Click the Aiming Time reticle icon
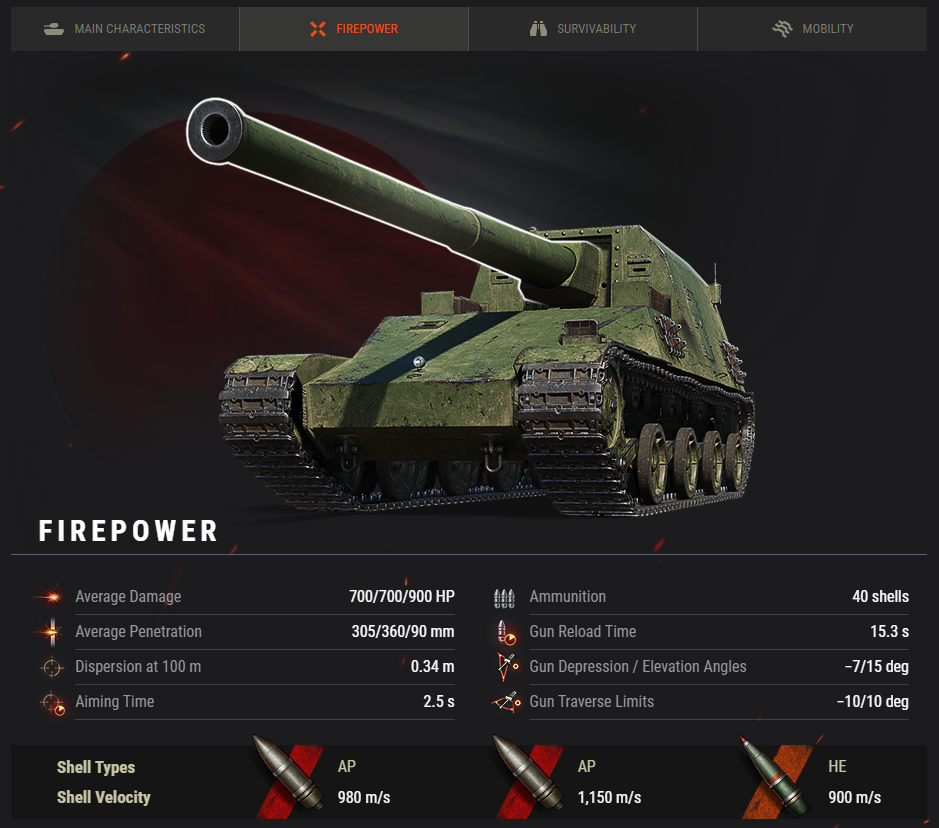Viewport: 939px width, 828px height. 53,703
